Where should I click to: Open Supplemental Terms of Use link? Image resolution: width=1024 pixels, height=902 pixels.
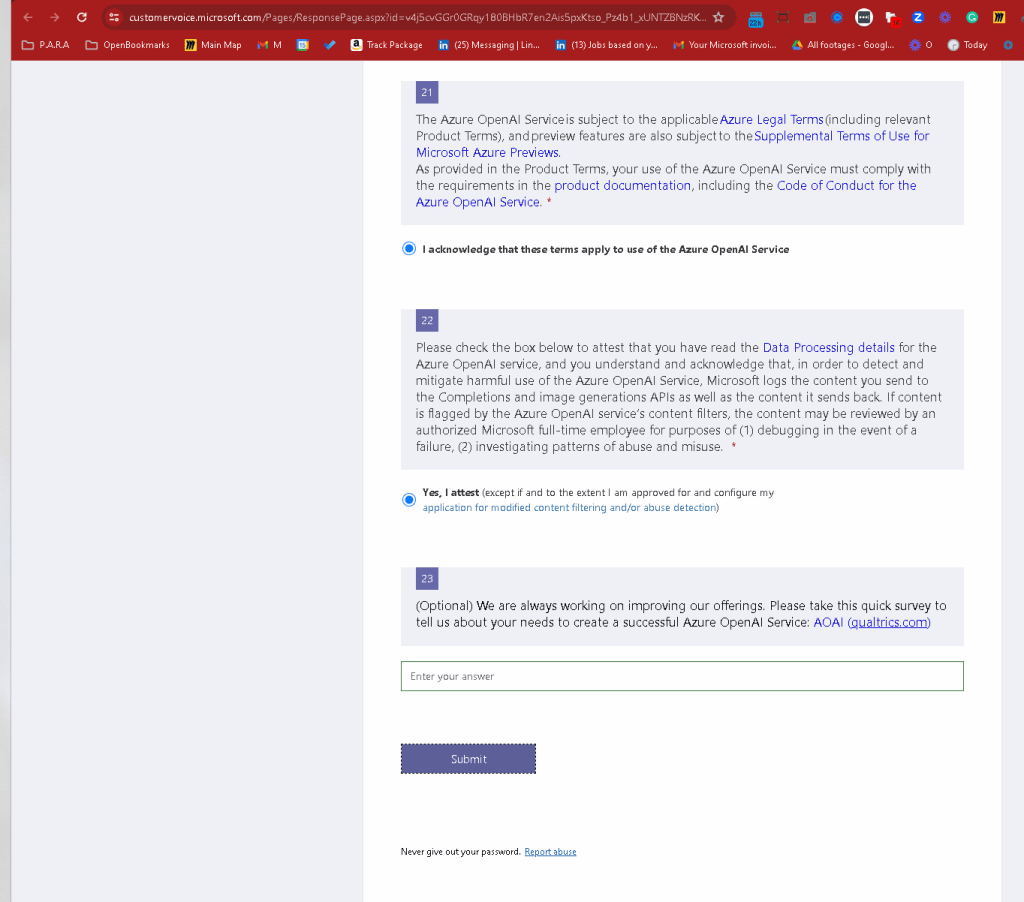click(x=673, y=144)
